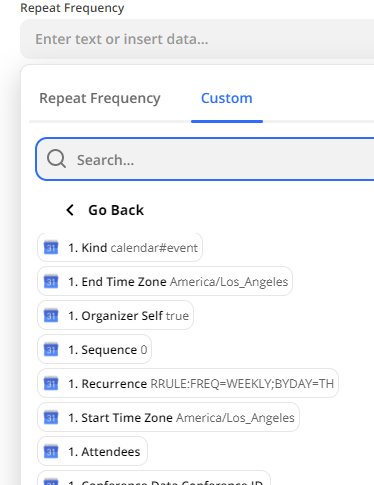Click the calendar icon next to End Time Zone
This screenshot has width=374, height=485.
[x=51, y=282]
